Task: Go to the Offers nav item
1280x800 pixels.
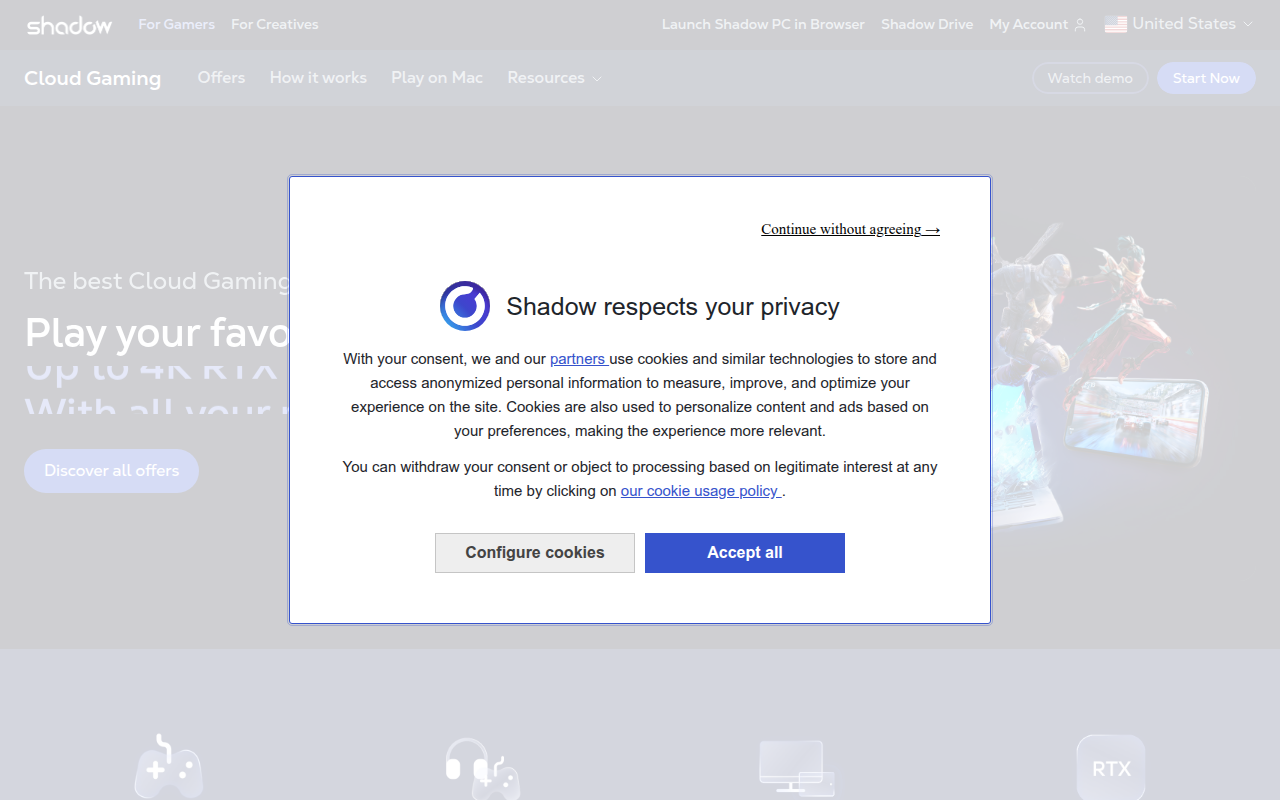Action: 221,78
